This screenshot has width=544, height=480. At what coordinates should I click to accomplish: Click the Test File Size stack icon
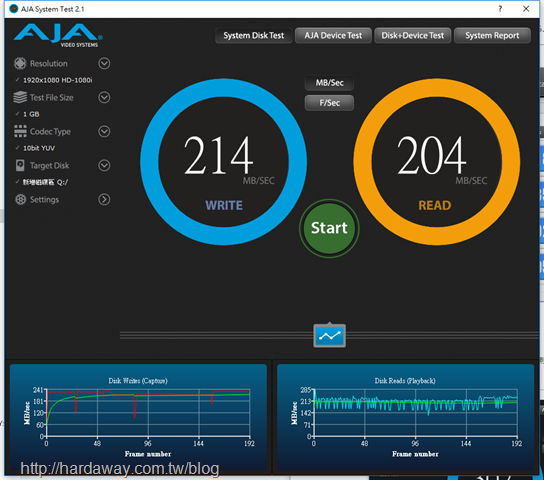(x=20, y=97)
